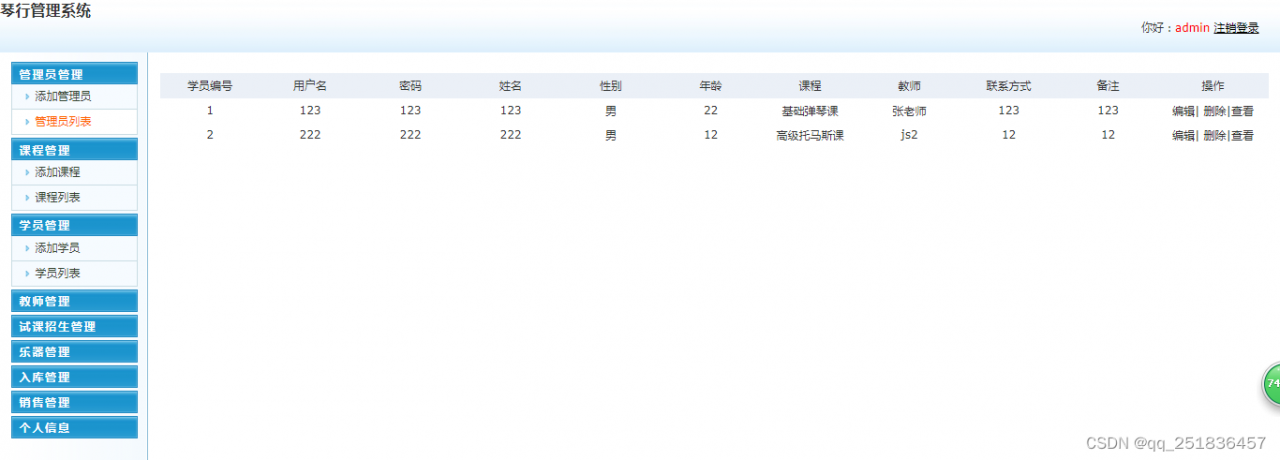
Task: Click the green circular badge at right edge
Action: [1271, 384]
